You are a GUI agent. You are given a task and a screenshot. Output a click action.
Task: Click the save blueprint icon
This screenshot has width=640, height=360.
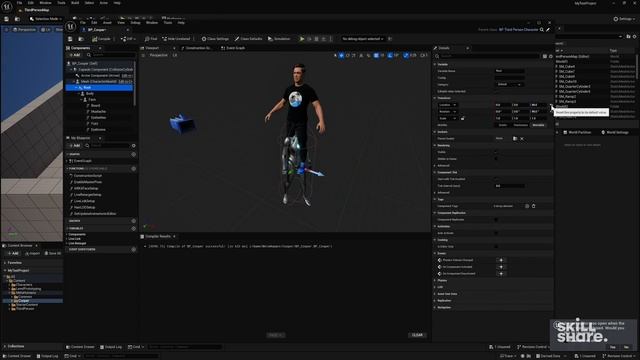[x=70, y=39]
